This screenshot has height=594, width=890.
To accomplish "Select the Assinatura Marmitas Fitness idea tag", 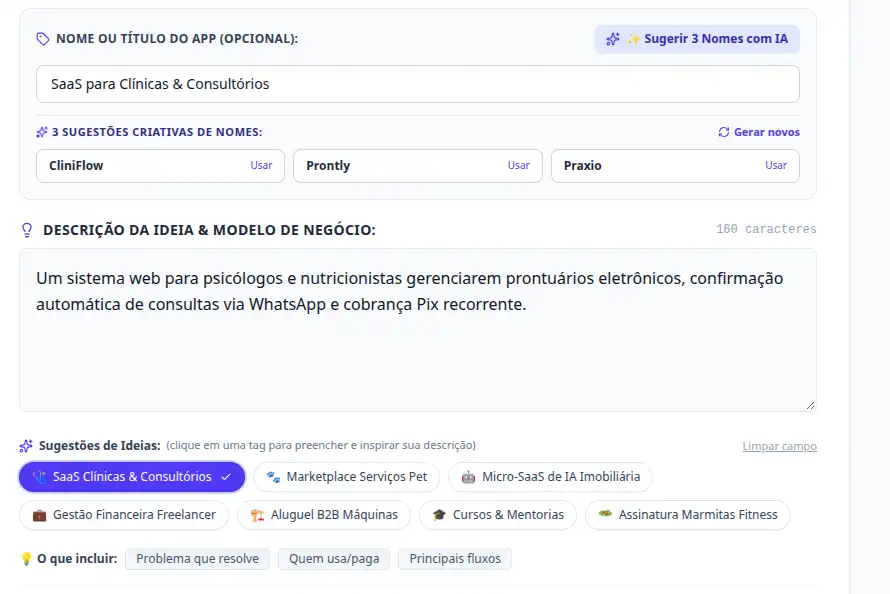I will click(x=688, y=515).
